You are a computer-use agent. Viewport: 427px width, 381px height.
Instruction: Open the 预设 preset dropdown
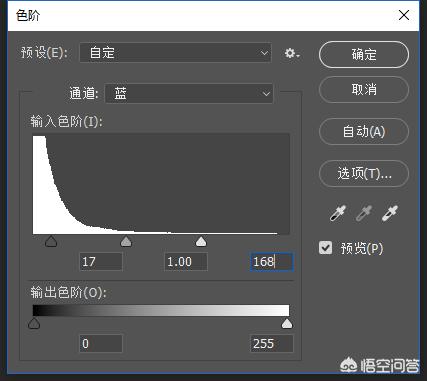175,53
